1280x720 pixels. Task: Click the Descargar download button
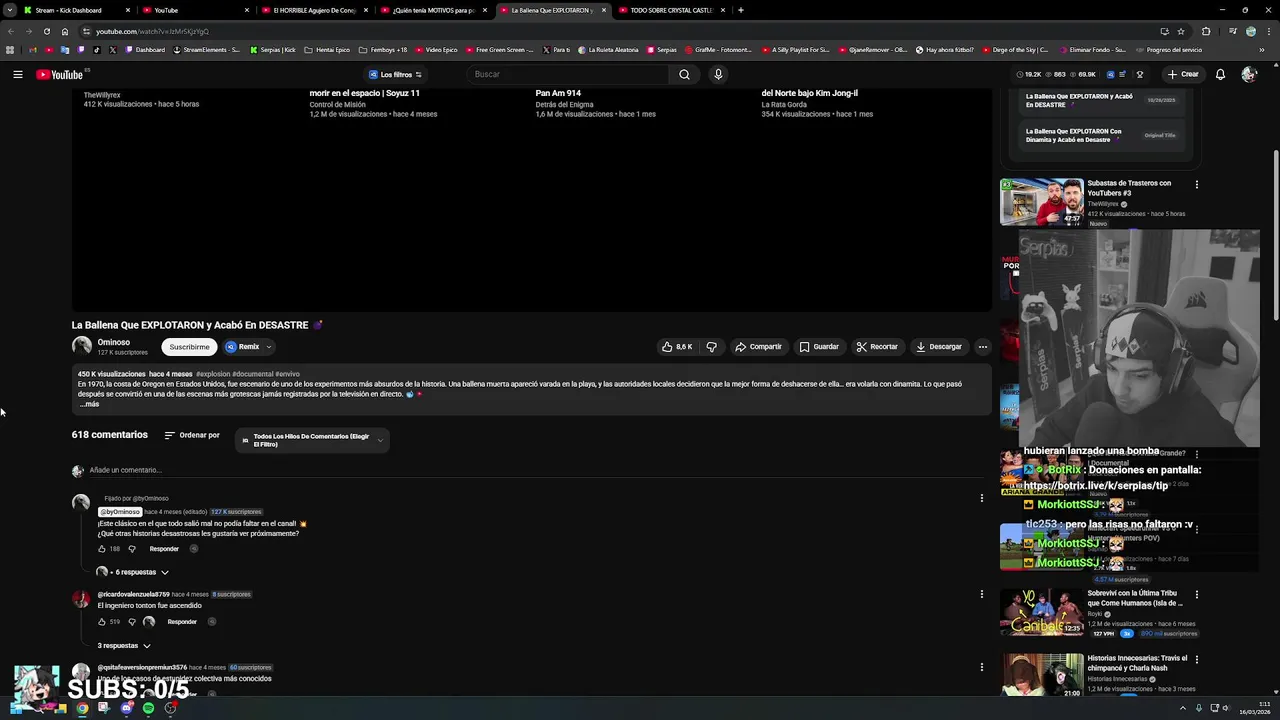[938, 347]
